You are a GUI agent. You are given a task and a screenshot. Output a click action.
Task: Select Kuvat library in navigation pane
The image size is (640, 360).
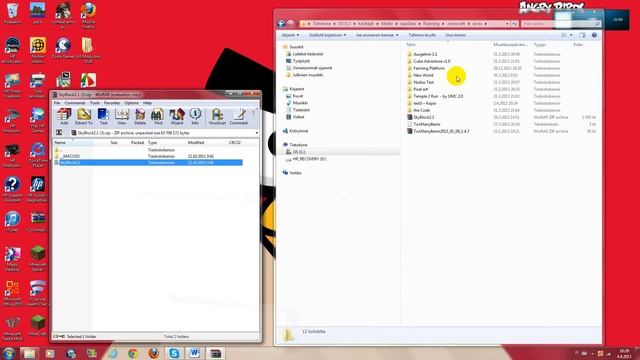[x=298, y=96]
